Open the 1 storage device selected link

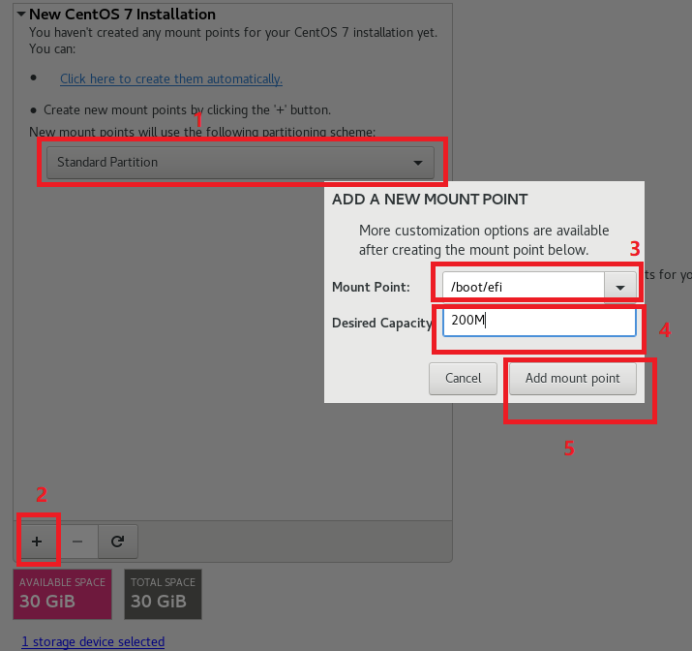(93, 641)
